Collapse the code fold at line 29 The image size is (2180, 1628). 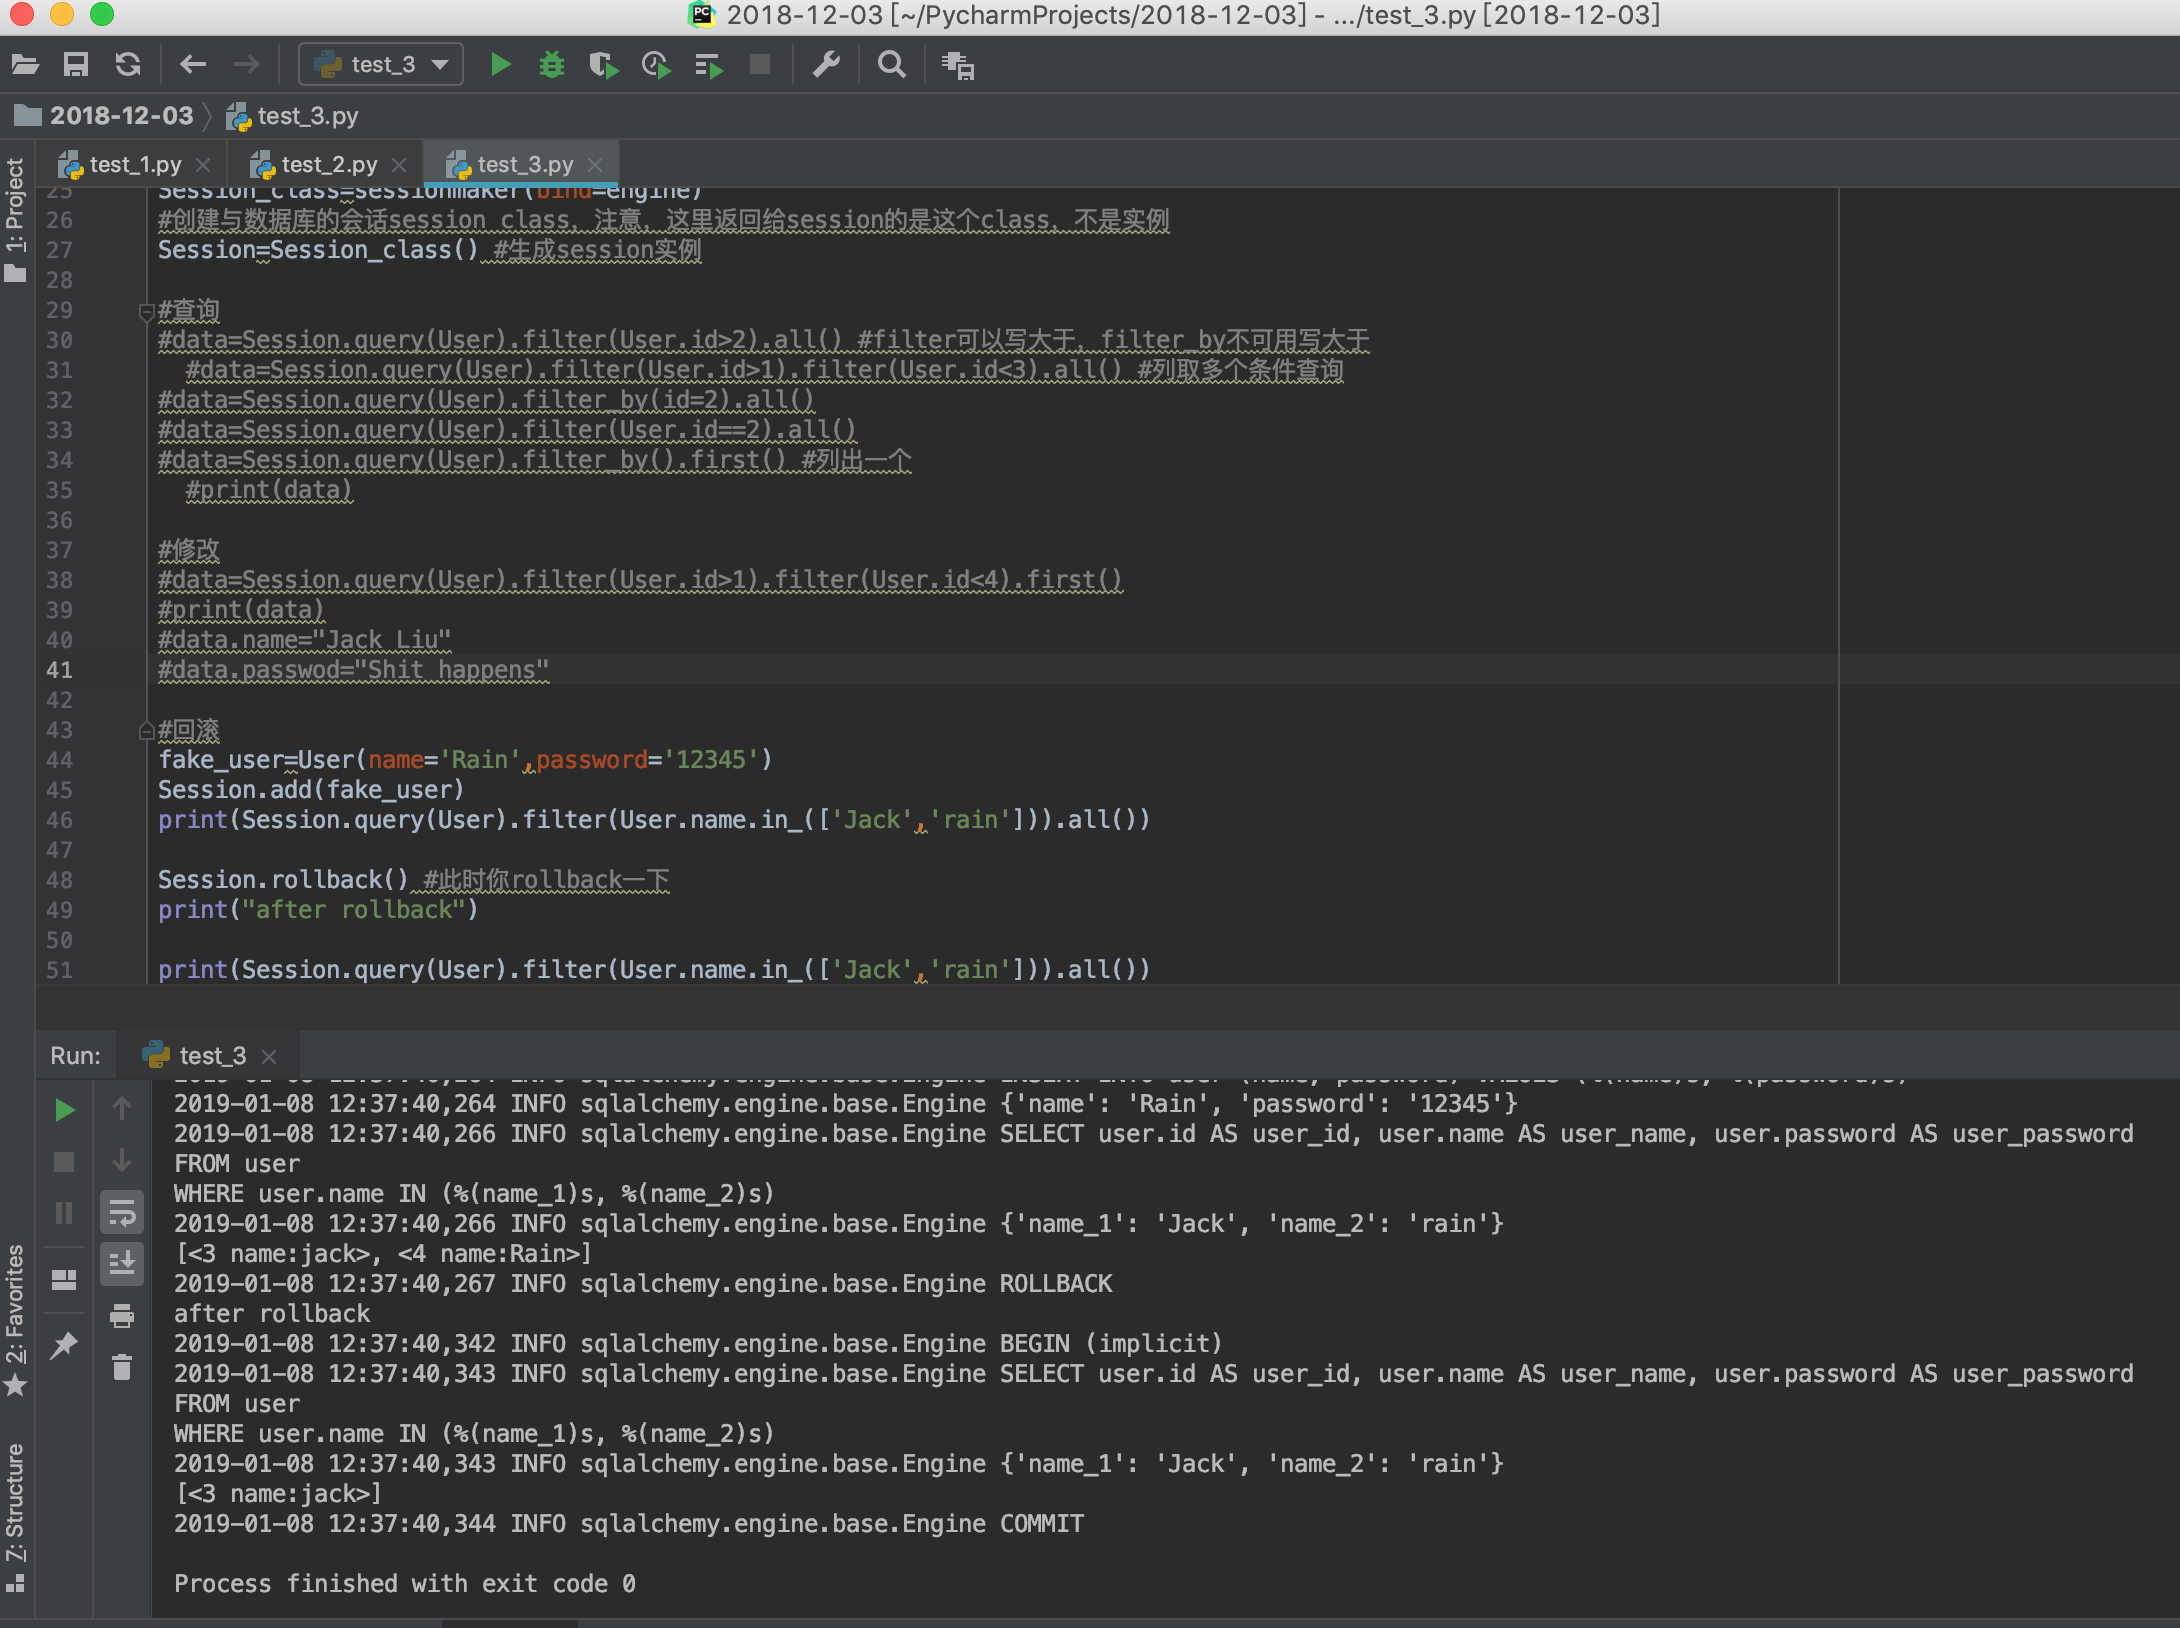tap(146, 311)
